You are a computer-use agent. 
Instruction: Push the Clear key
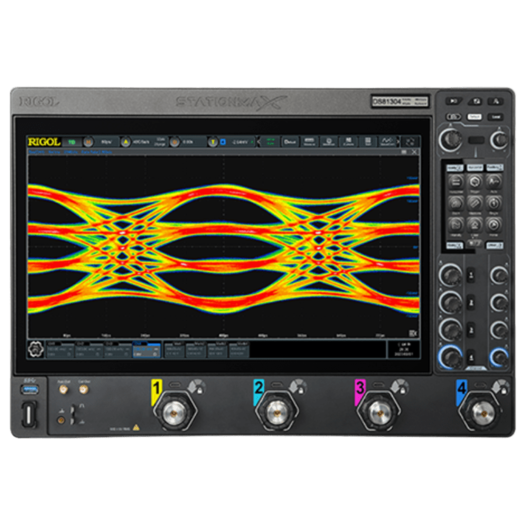pos(475,225)
